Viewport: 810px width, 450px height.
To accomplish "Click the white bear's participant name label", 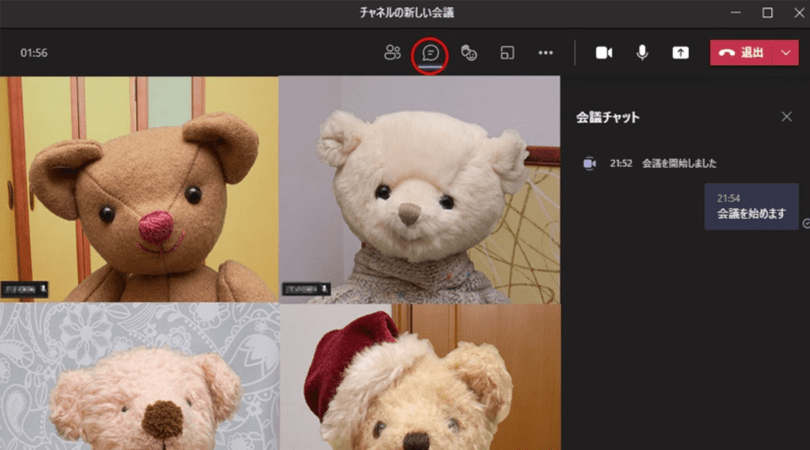I will click(306, 289).
